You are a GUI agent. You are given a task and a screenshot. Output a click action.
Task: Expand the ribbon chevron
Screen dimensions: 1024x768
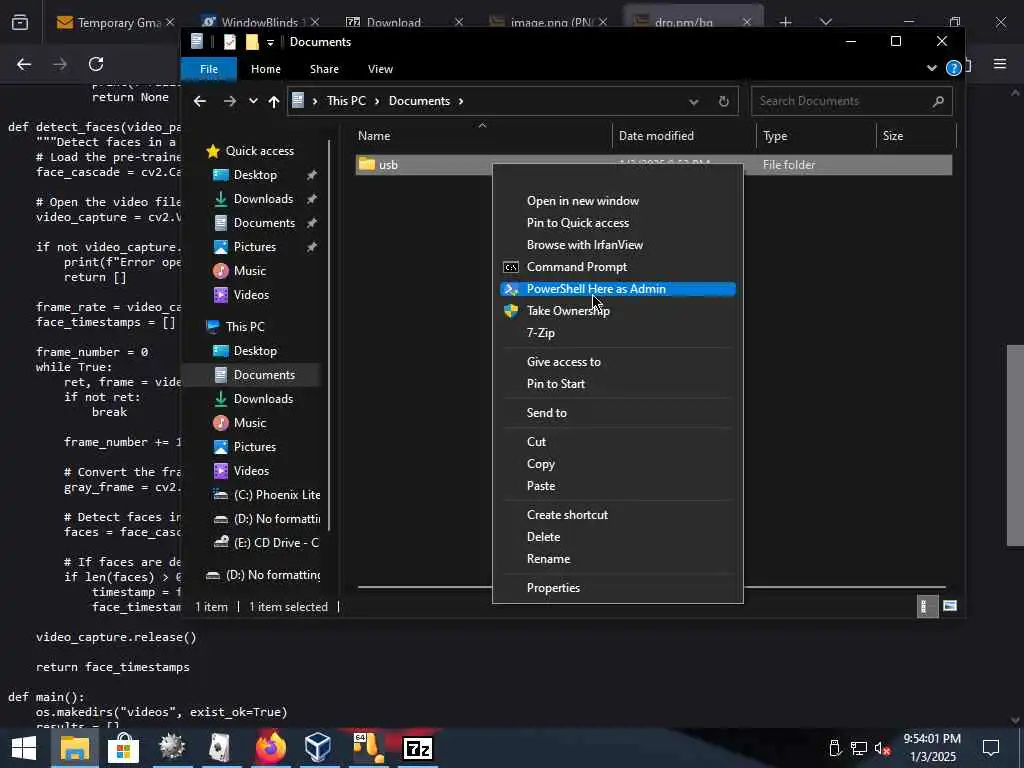pyautogui.click(x=932, y=68)
